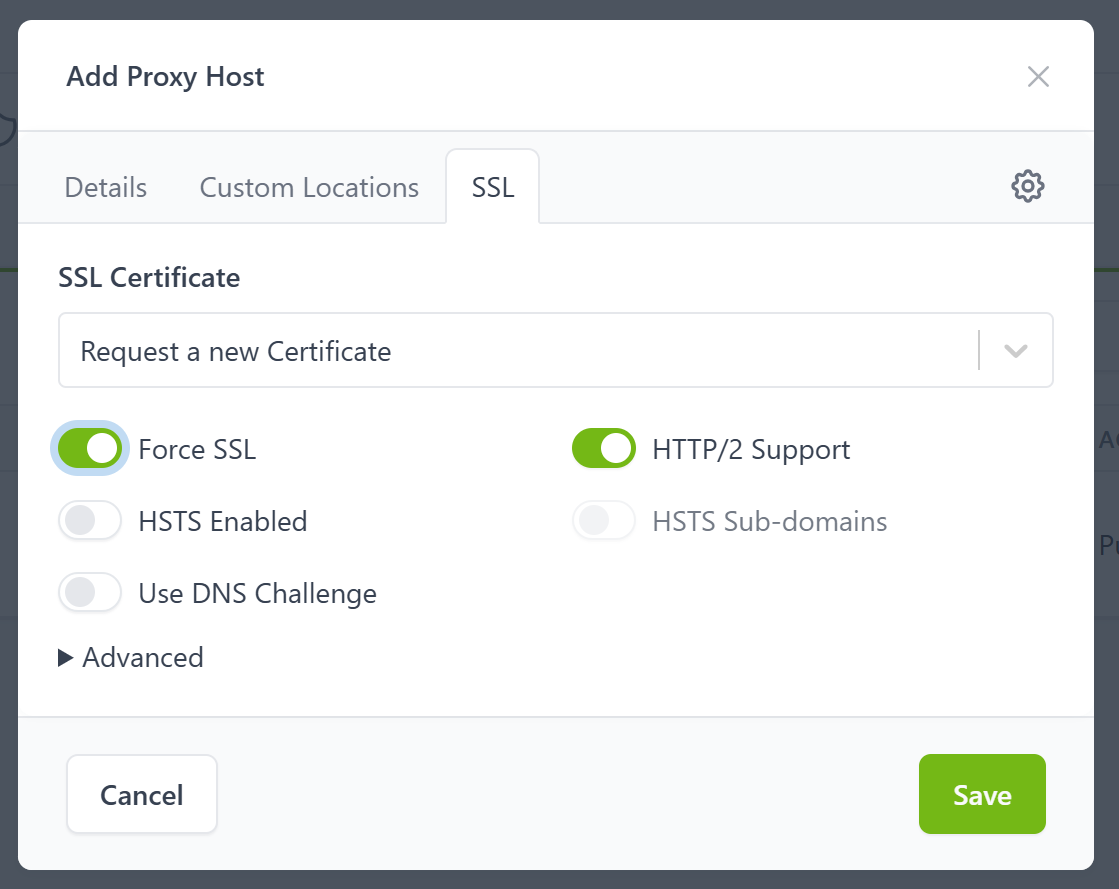The image size is (1119, 889).
Task: Open the gear settings icon
Action: 1027,186
